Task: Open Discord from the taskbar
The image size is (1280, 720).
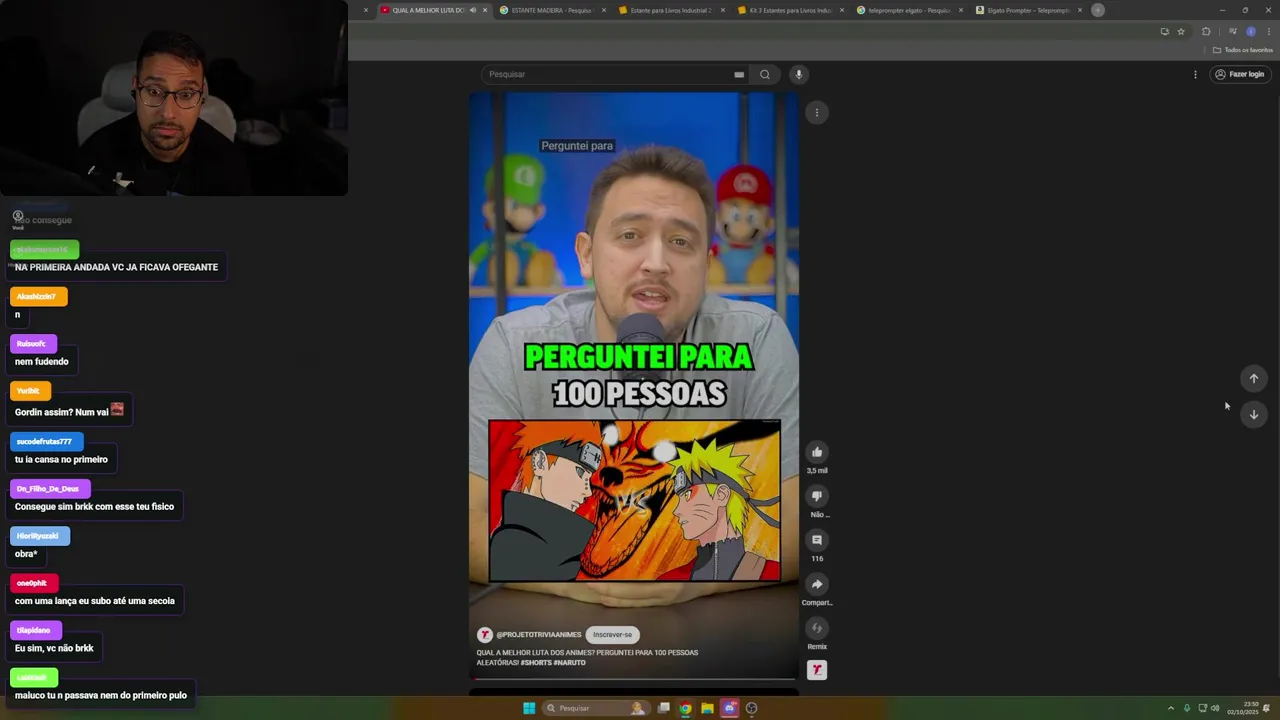Action: [x=730, y=708]
